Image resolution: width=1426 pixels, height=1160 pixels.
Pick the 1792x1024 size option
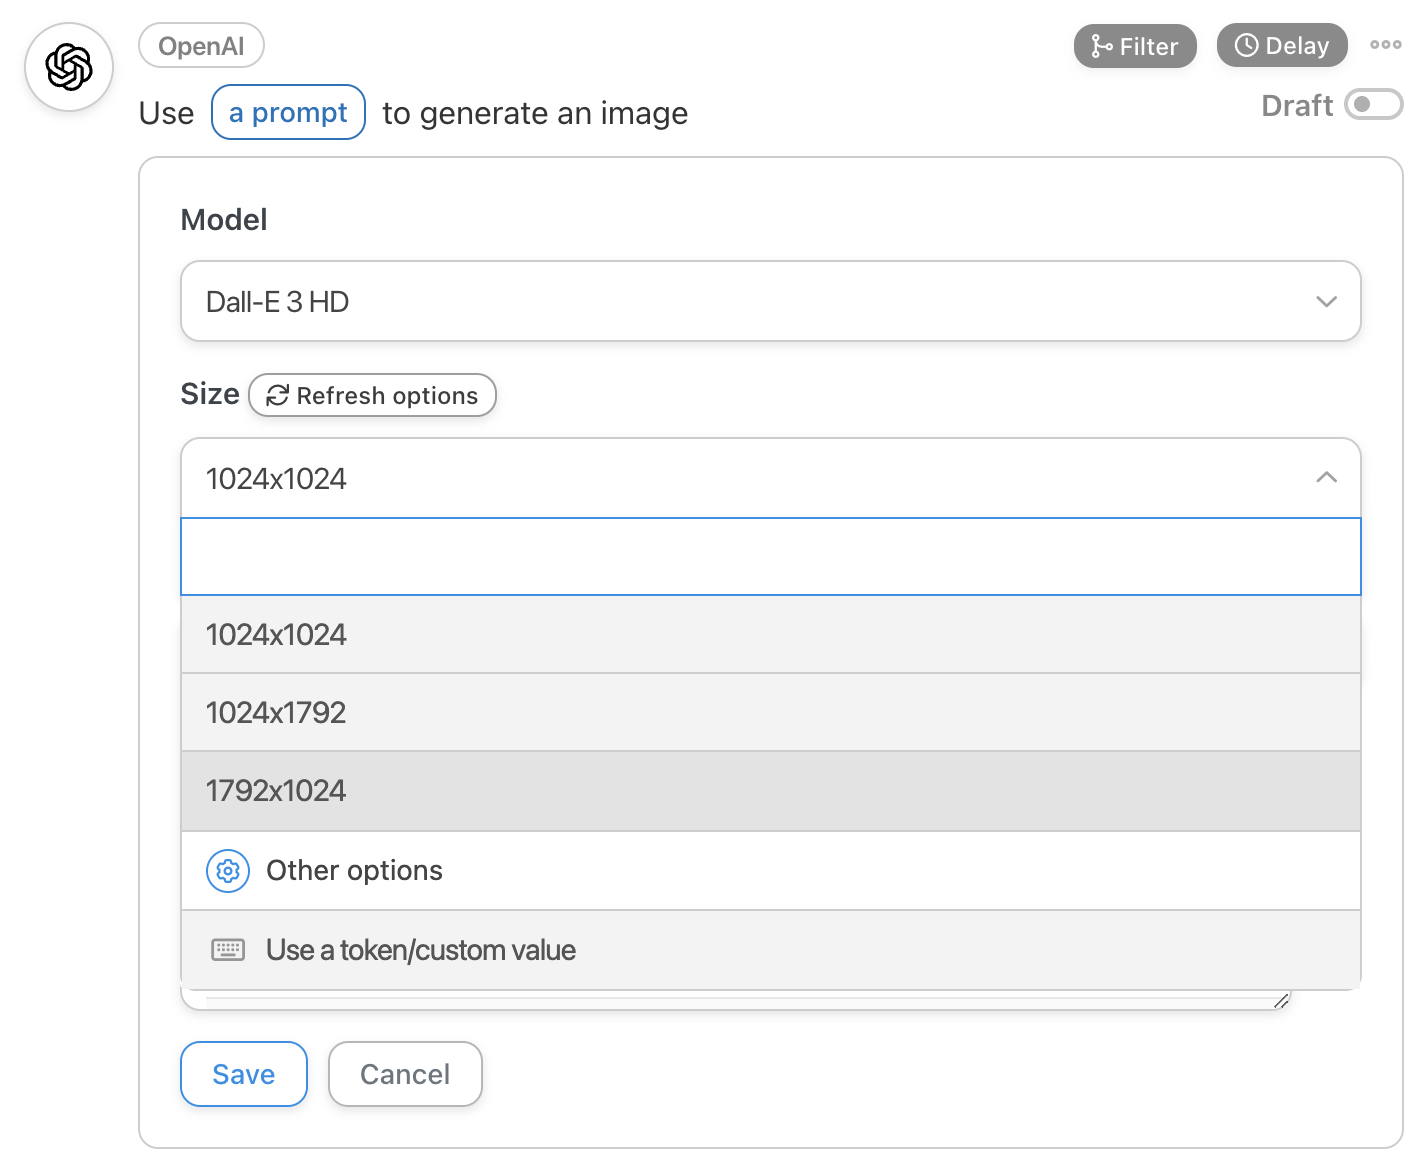click(771, 791)
